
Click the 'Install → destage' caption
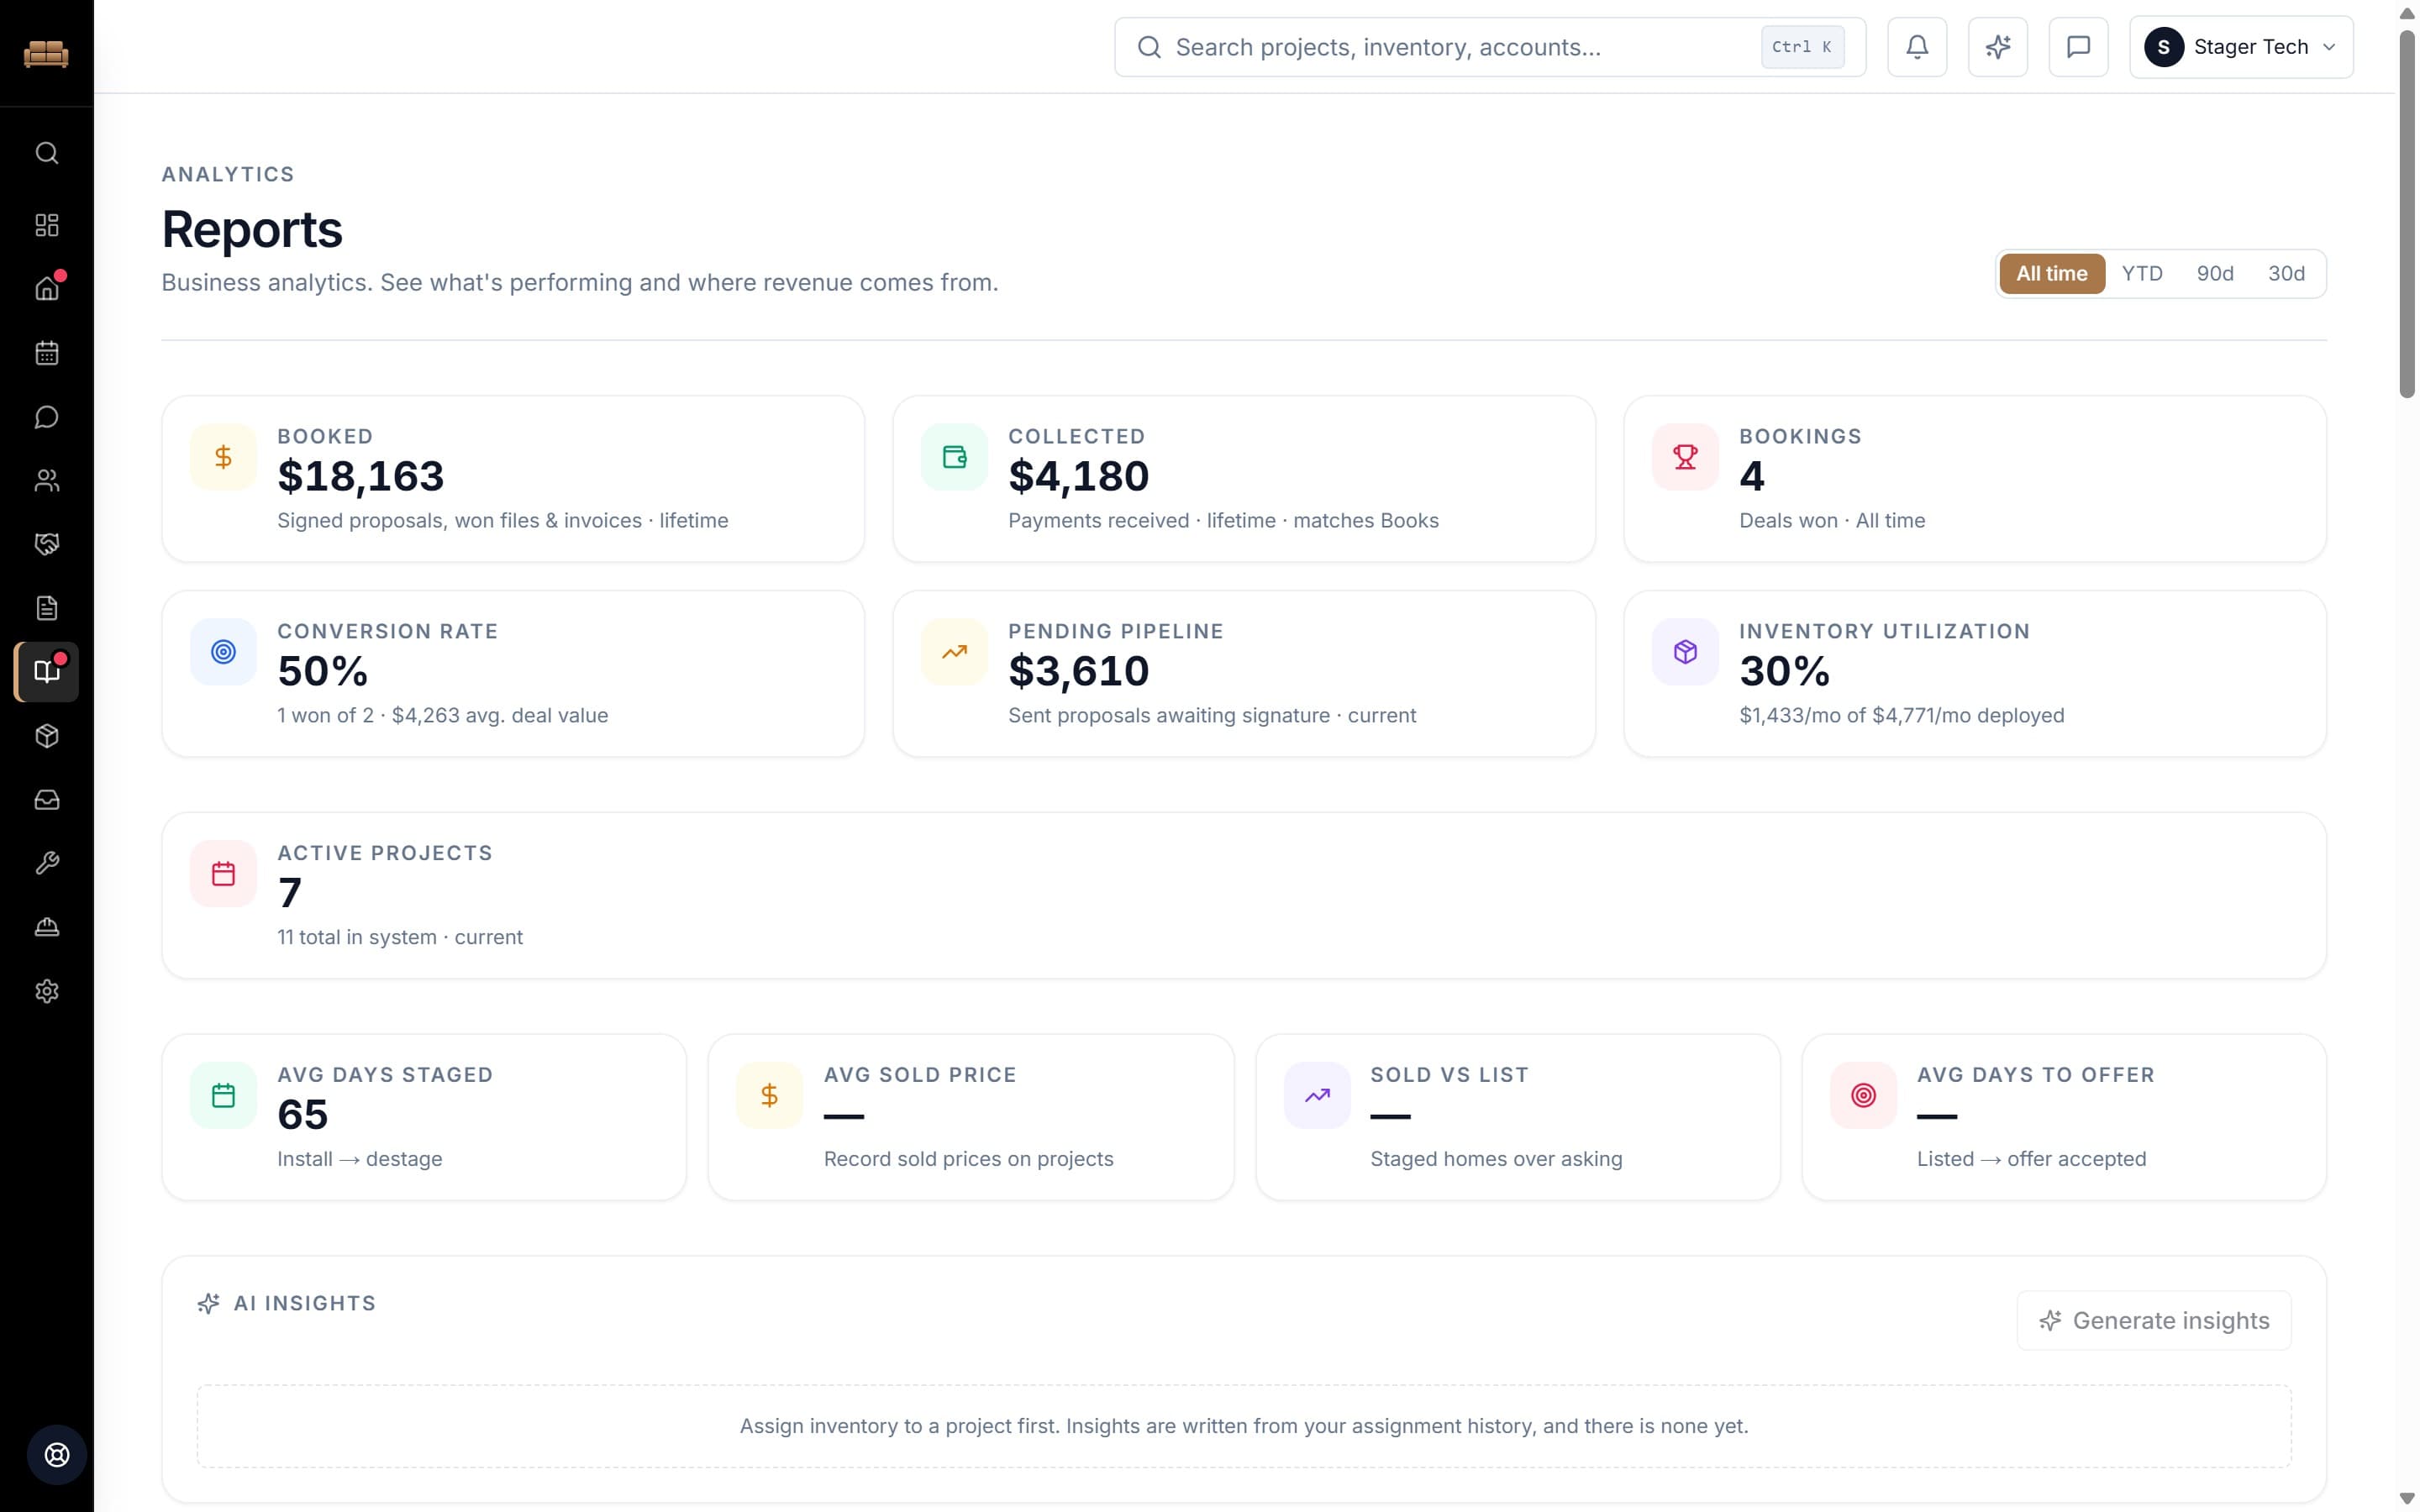point(360,1159)
